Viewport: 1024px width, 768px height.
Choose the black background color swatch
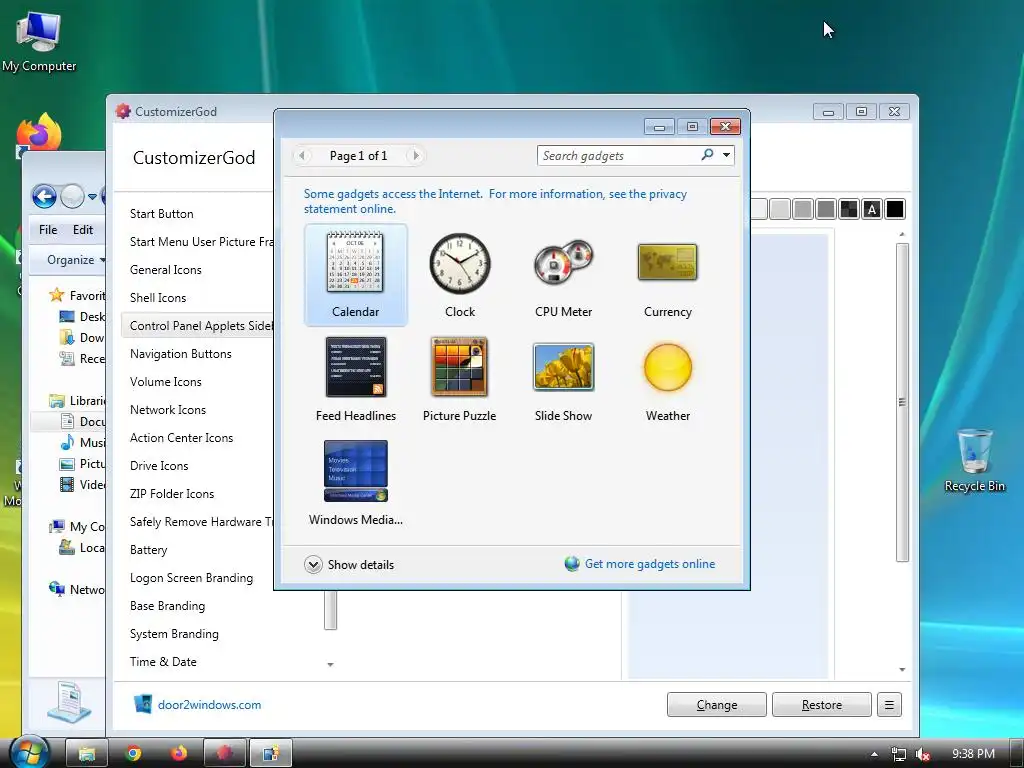(x=895, y=209)
